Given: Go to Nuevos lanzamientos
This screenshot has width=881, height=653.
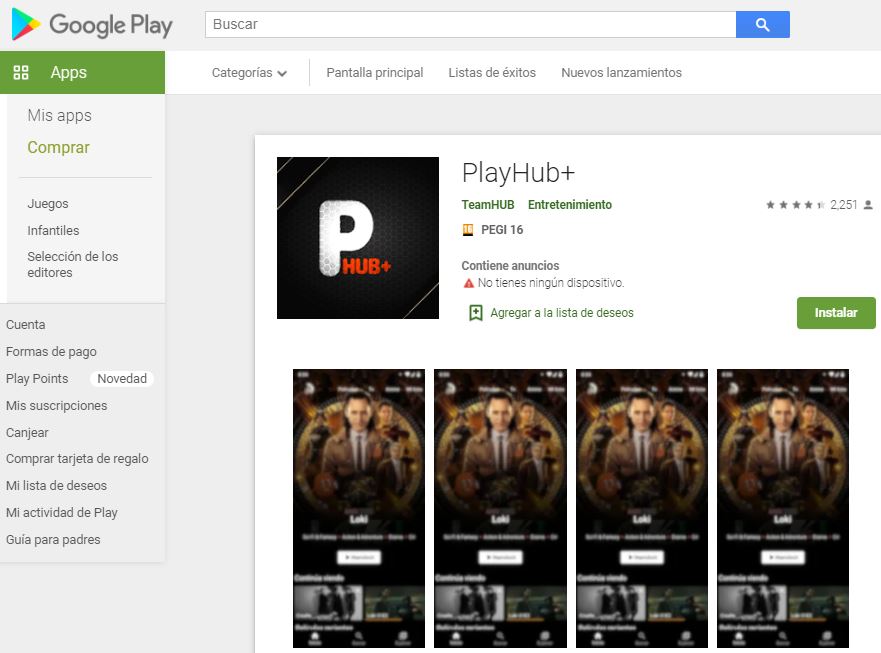Looking at the screenshot, I should (x=621, y=73).
